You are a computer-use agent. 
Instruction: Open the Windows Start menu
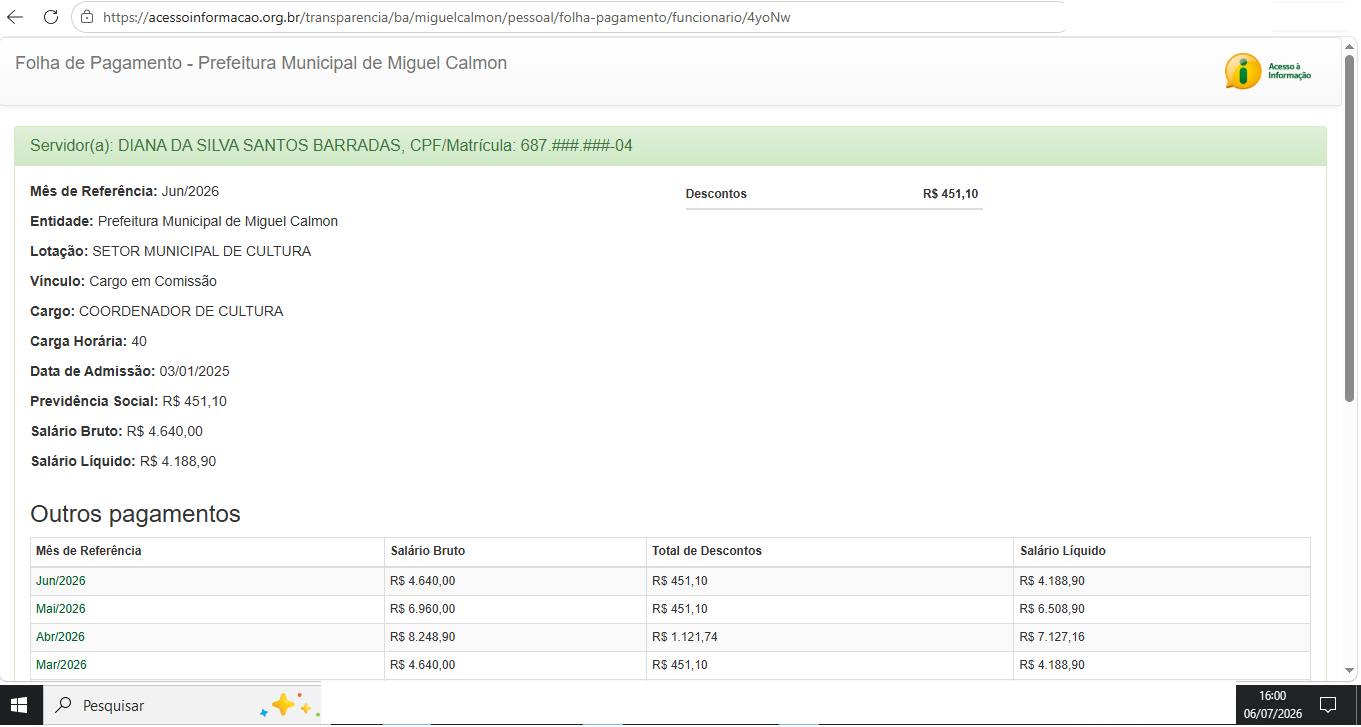tap(19, 705)
